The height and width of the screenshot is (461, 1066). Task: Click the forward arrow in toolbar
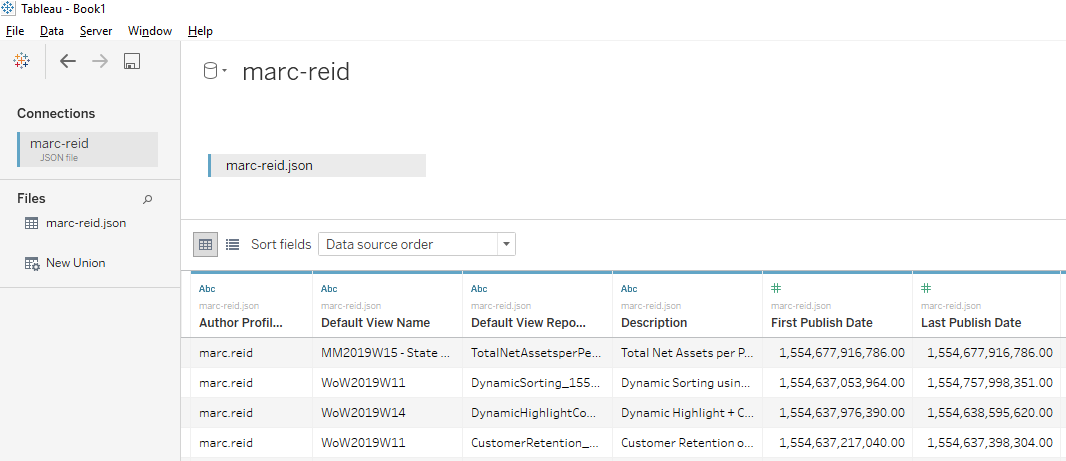click(100, 61)
